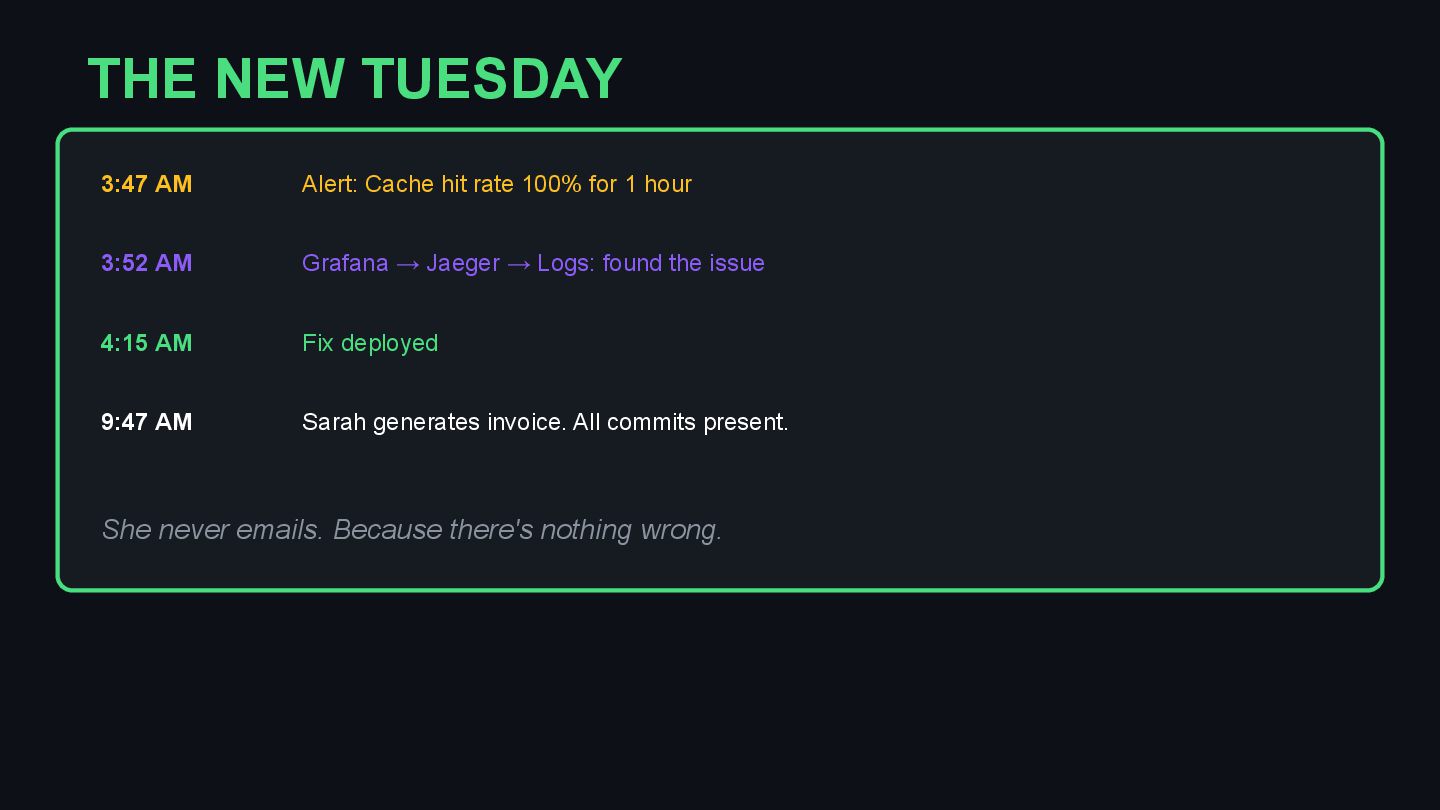The image size is (1440, 810).
Task: Click the word "TUESDAY" in the title
Action: (x=492, y=79)
